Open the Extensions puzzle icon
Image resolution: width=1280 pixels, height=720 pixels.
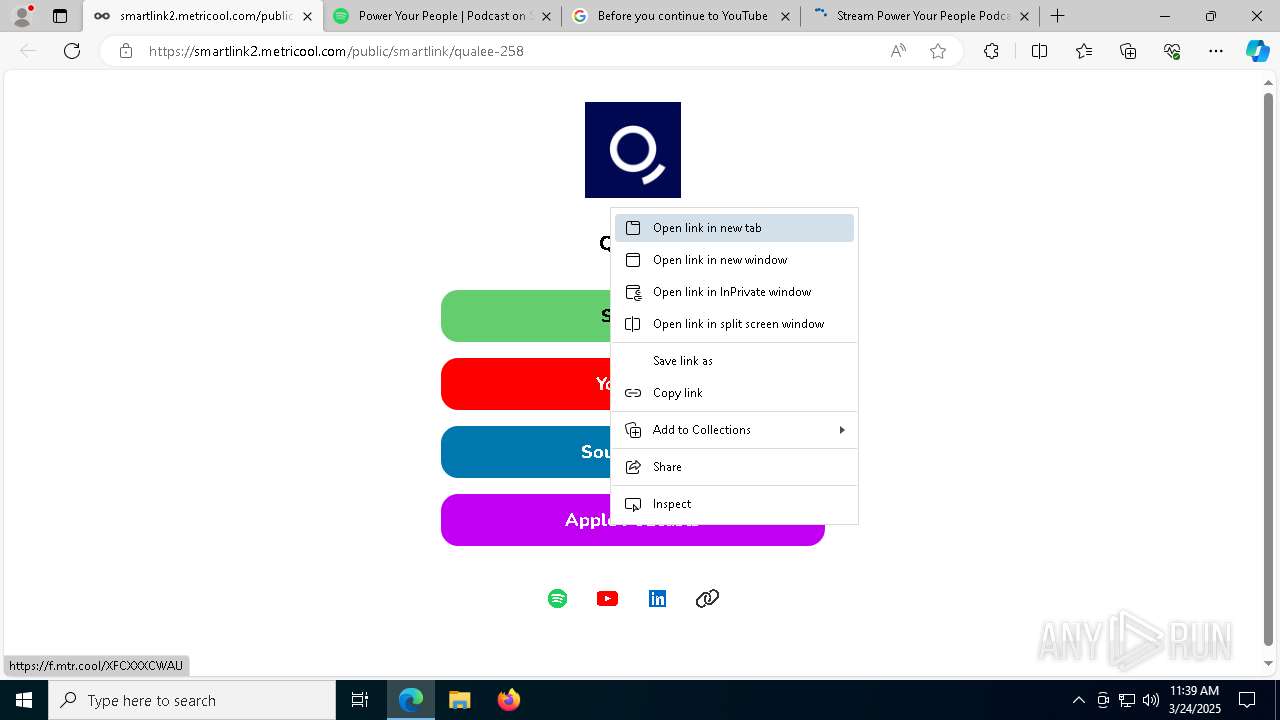(991, 51)
